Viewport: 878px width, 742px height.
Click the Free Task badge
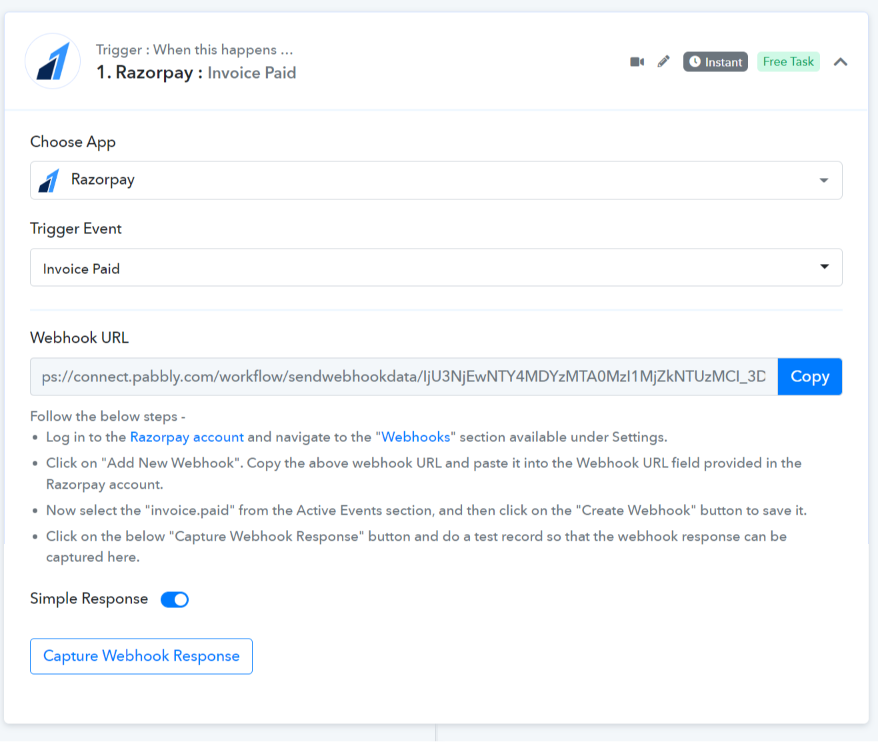(x=788, y=62)
